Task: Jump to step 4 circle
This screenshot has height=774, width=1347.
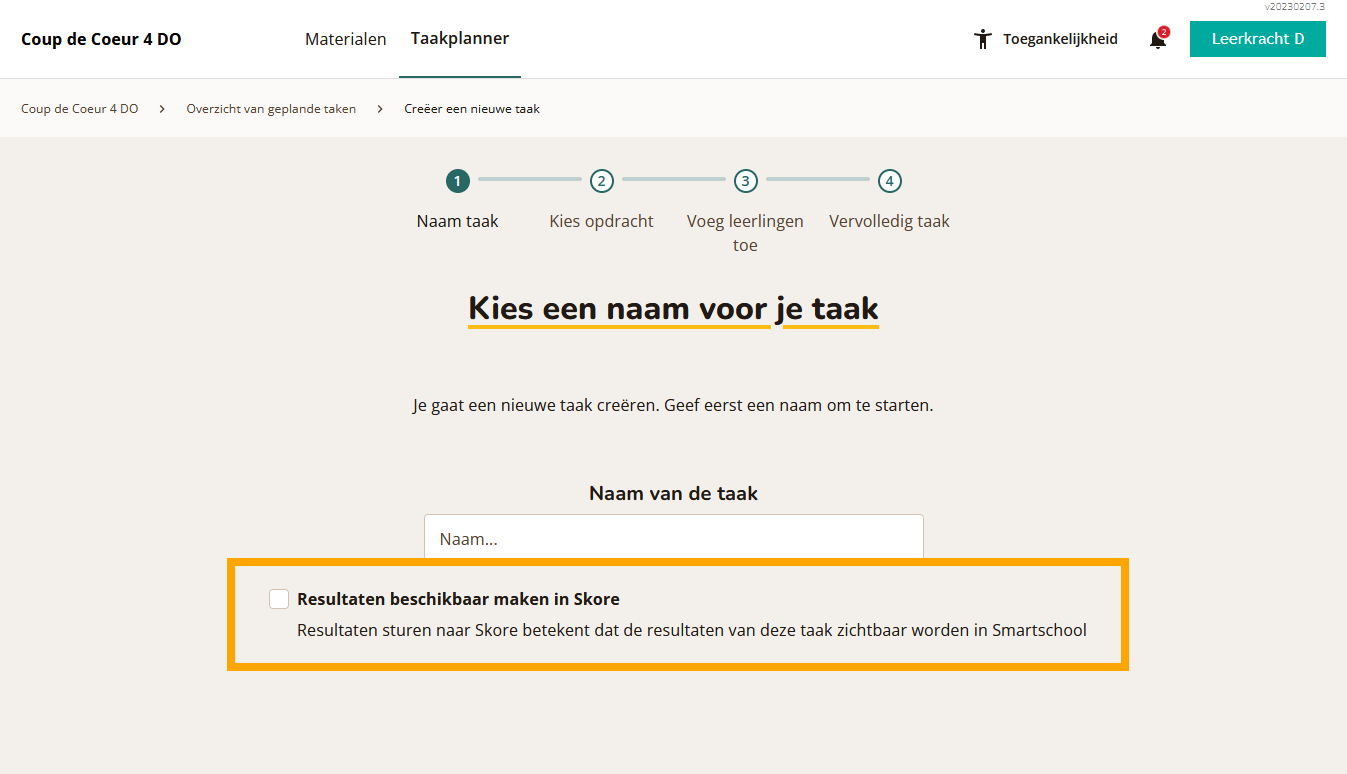Action: click(890, 181)
